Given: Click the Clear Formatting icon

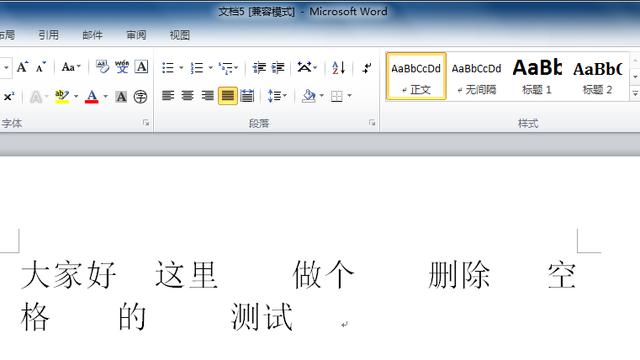Looking at the screenshot, I should [102, 67].
